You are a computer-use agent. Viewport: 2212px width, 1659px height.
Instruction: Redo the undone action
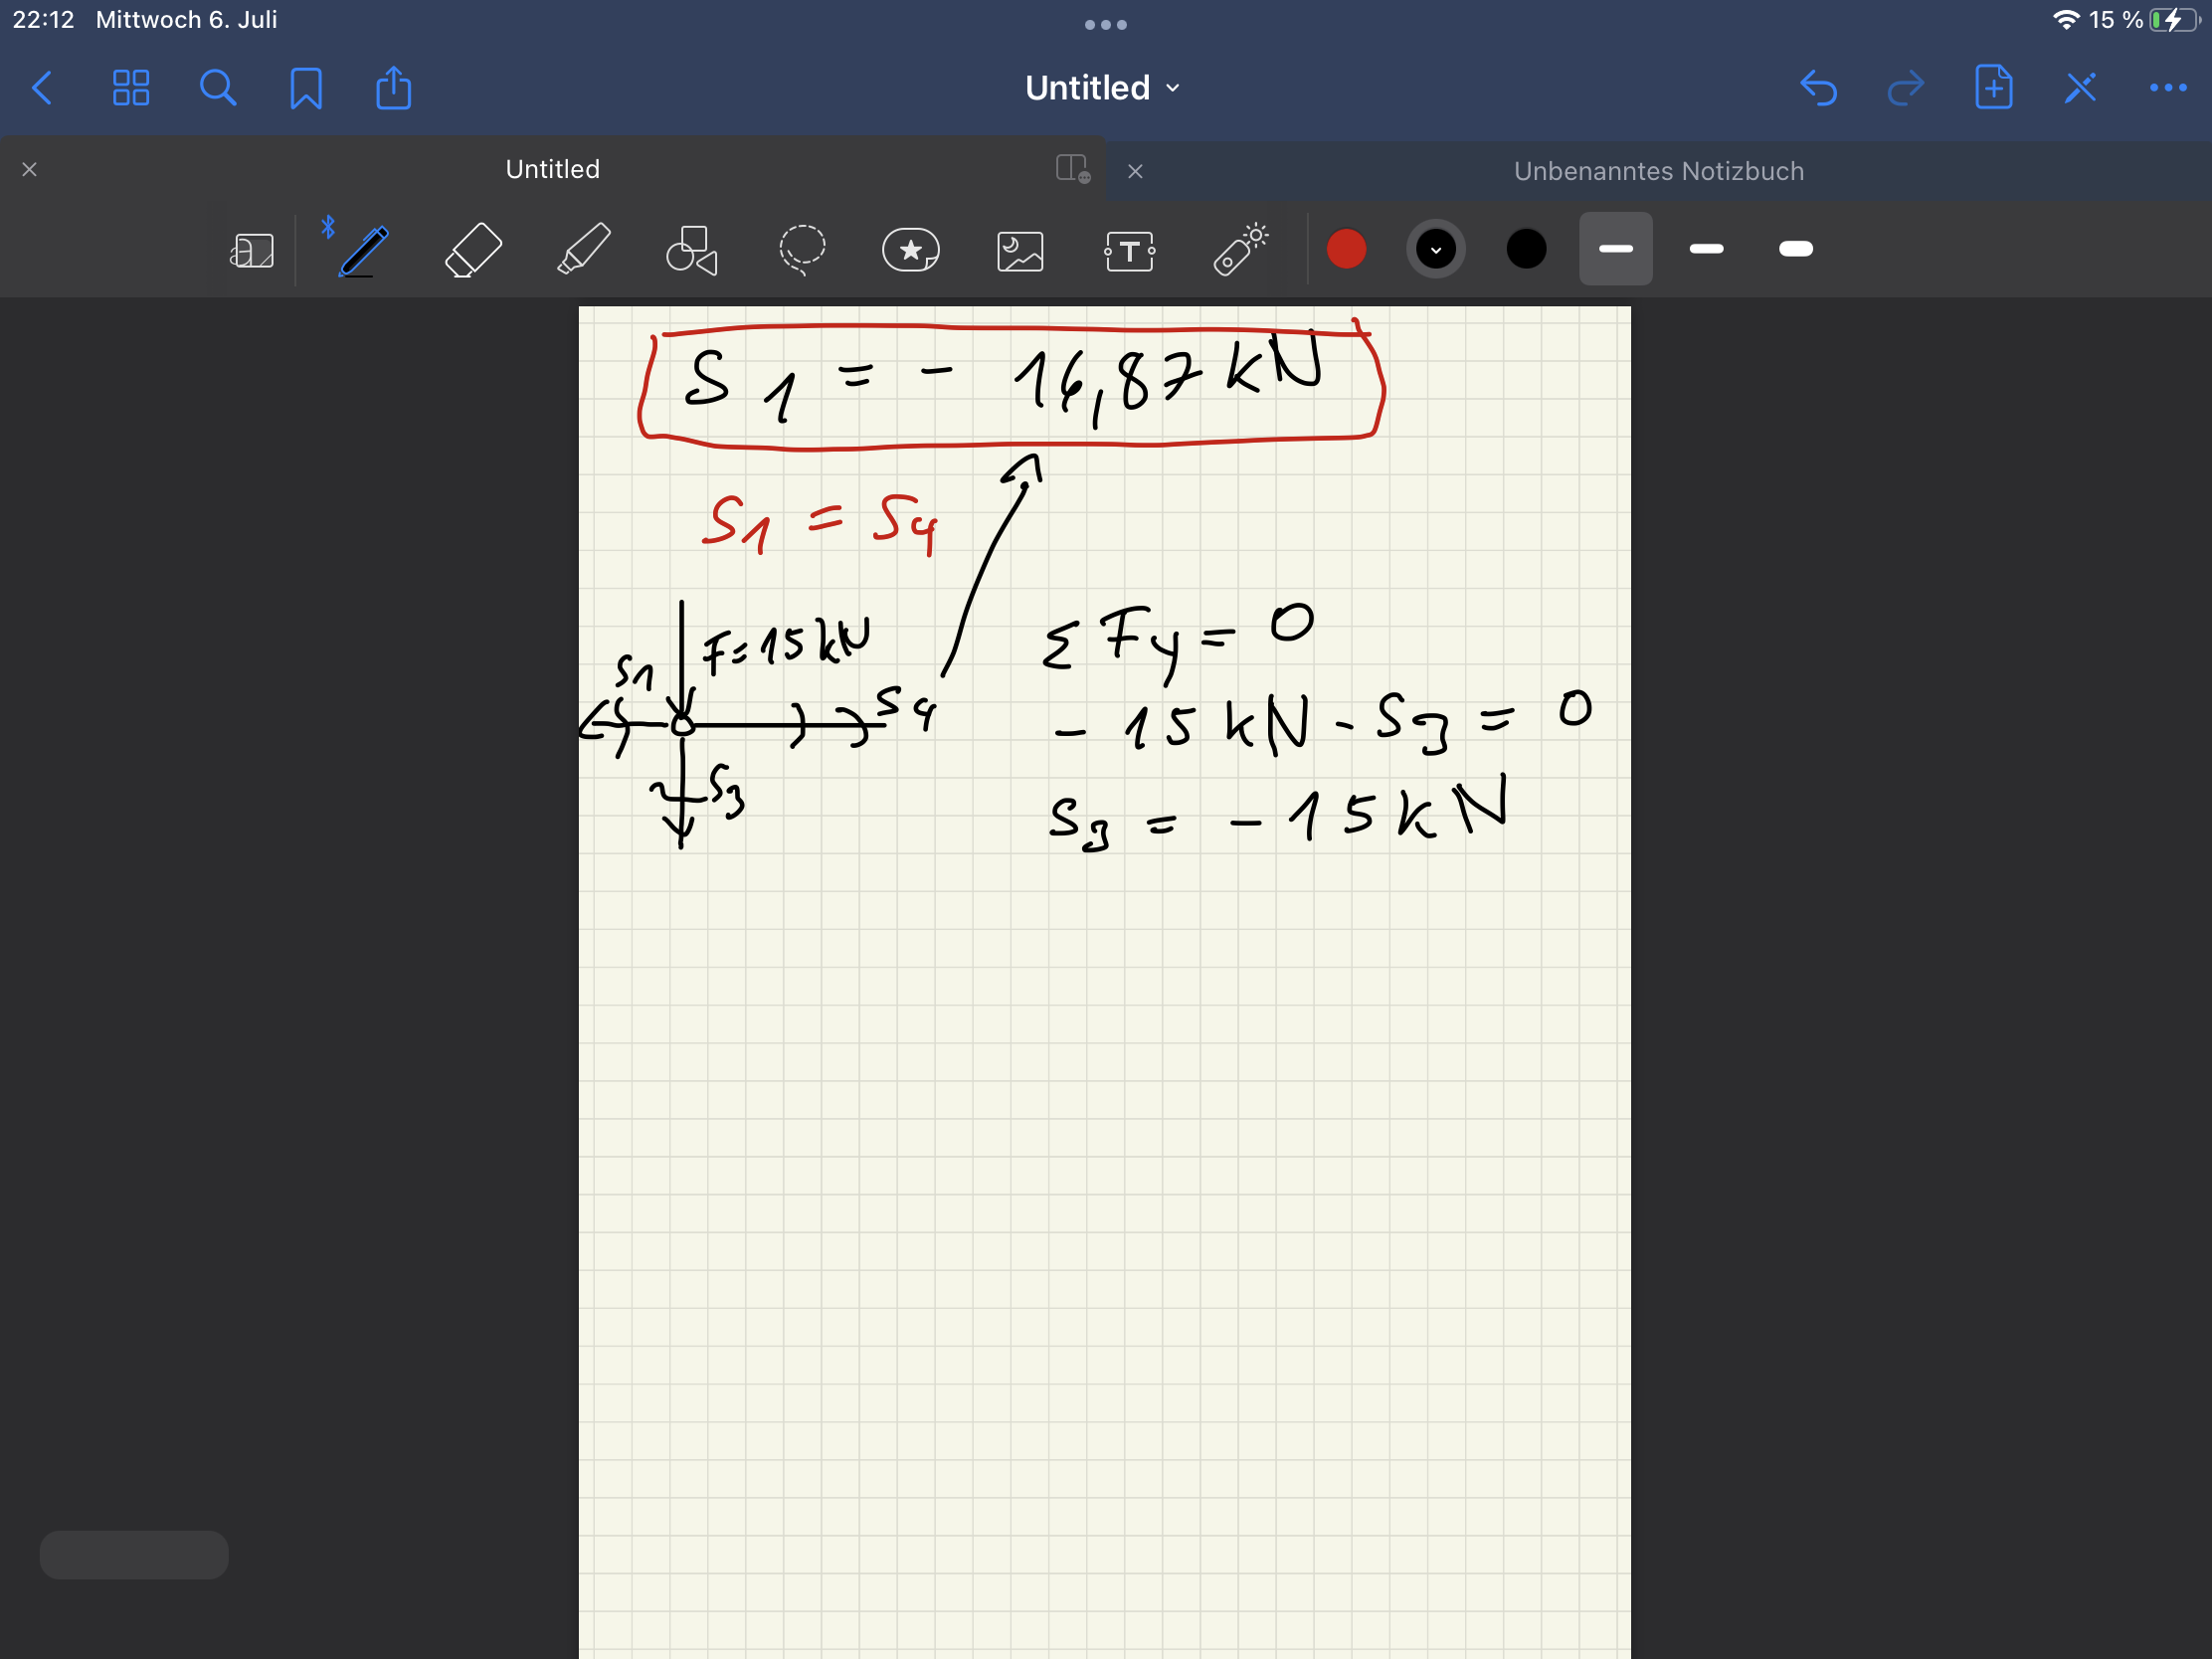point(1905,88)
